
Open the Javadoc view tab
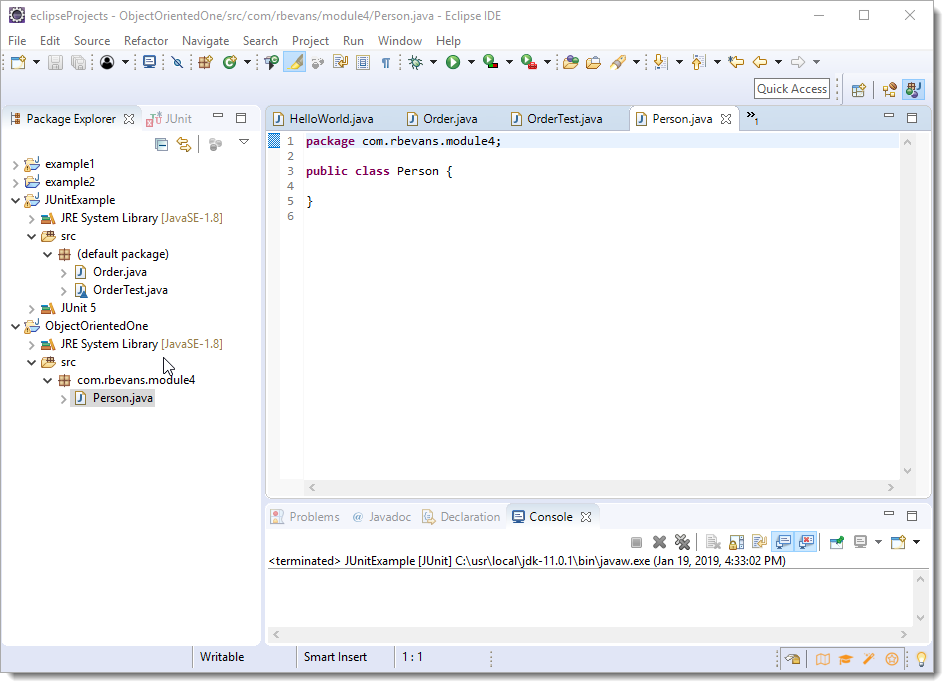382,517
